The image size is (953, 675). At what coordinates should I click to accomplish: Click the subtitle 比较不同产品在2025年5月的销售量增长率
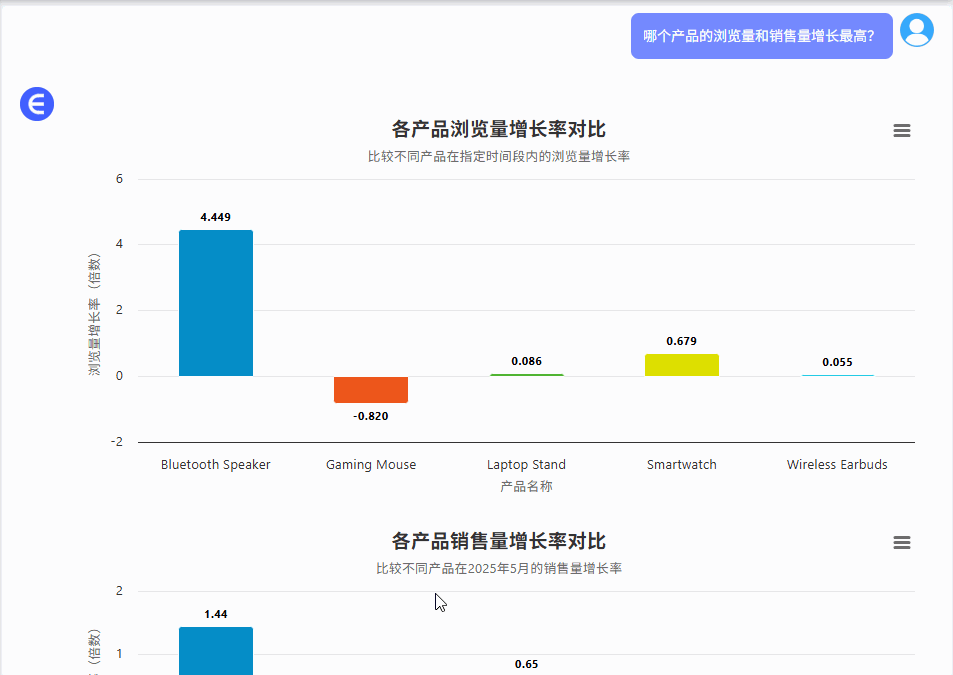point(498,569)
